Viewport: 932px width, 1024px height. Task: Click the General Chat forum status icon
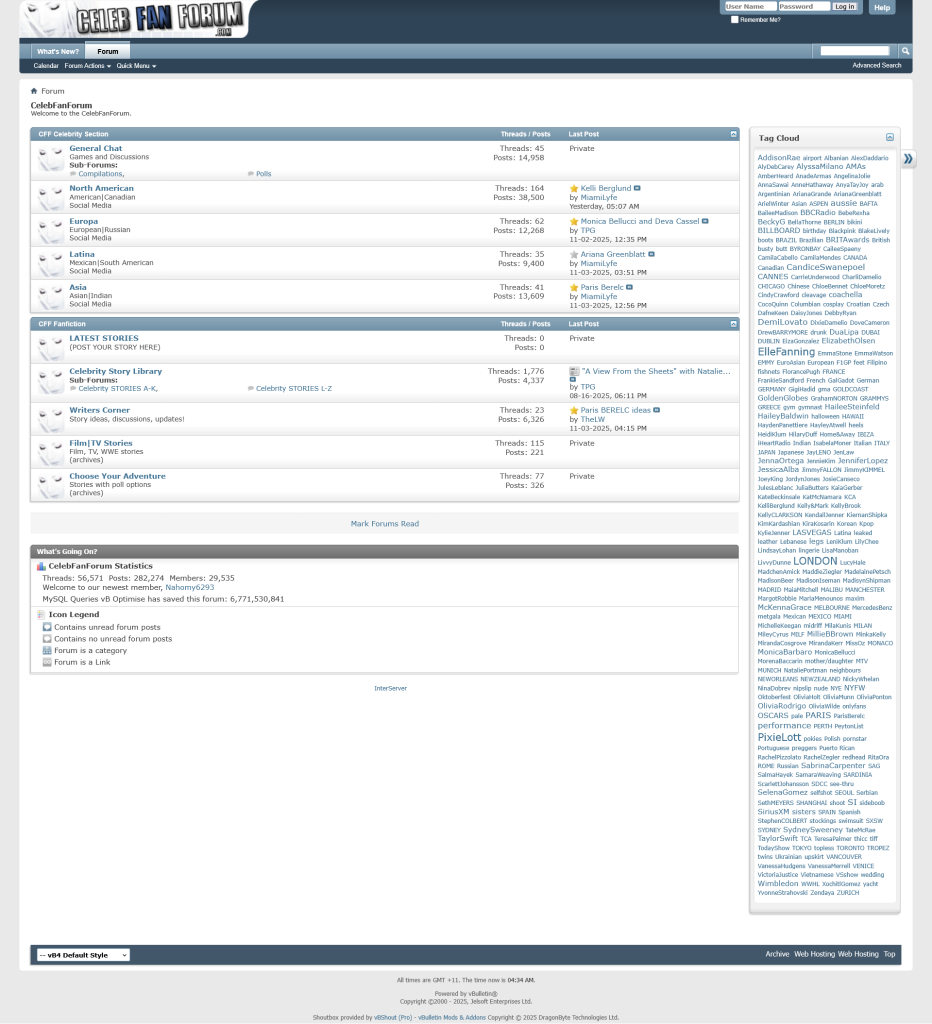(x=50, y=158)
